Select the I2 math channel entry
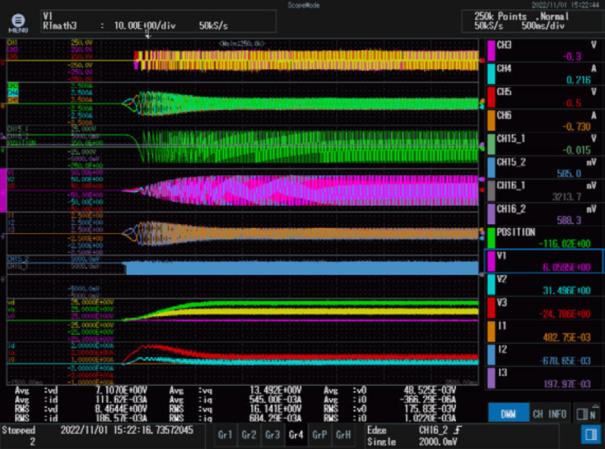 tap(544, 355)
